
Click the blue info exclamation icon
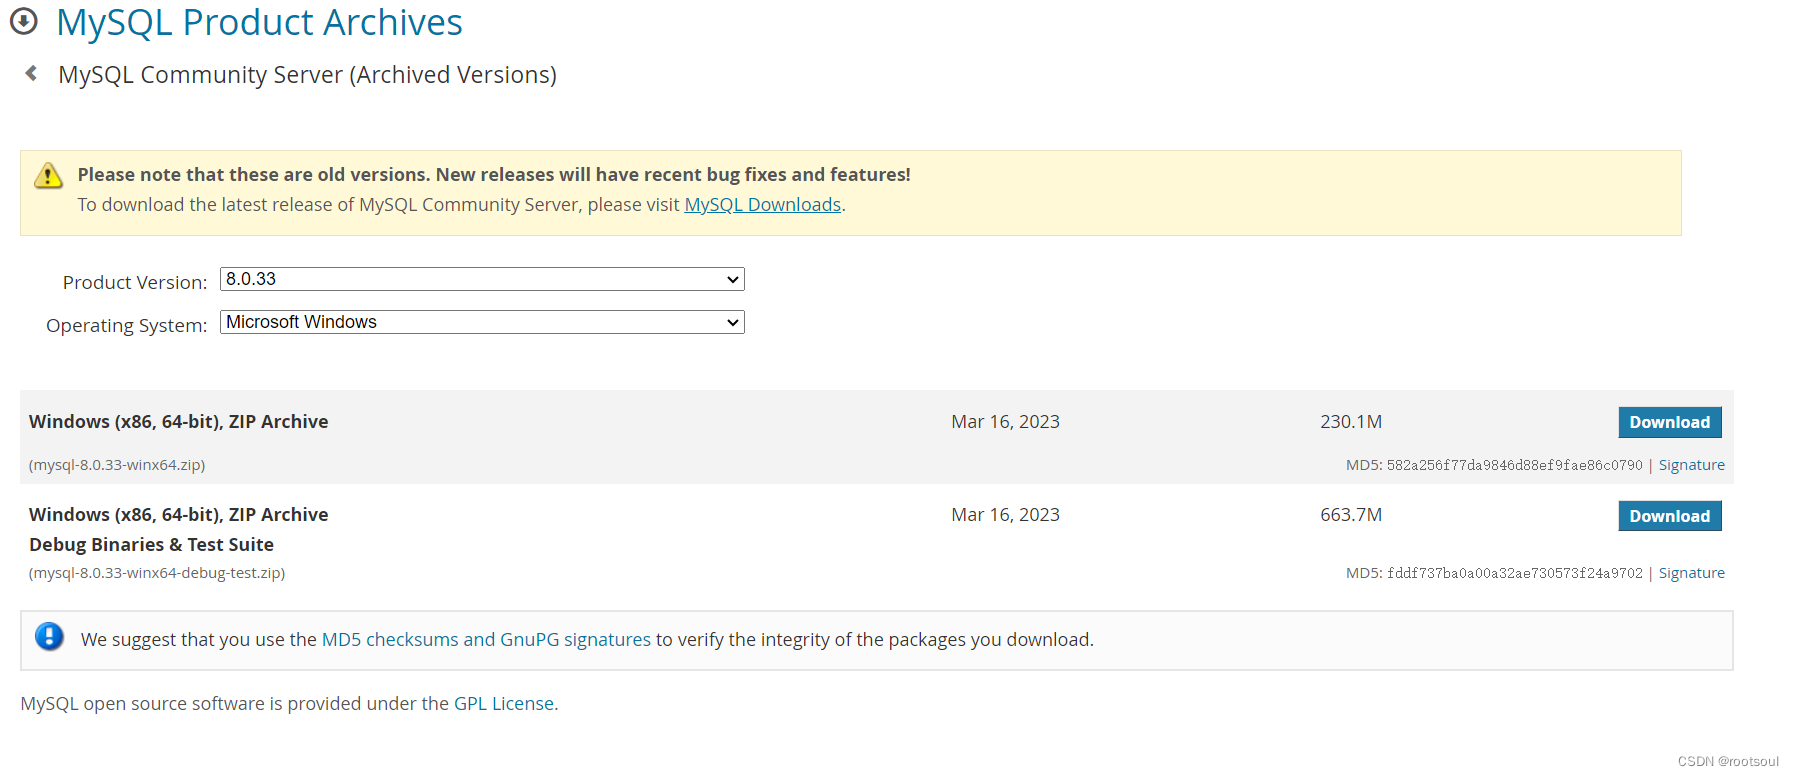click(x=49, y=637)
